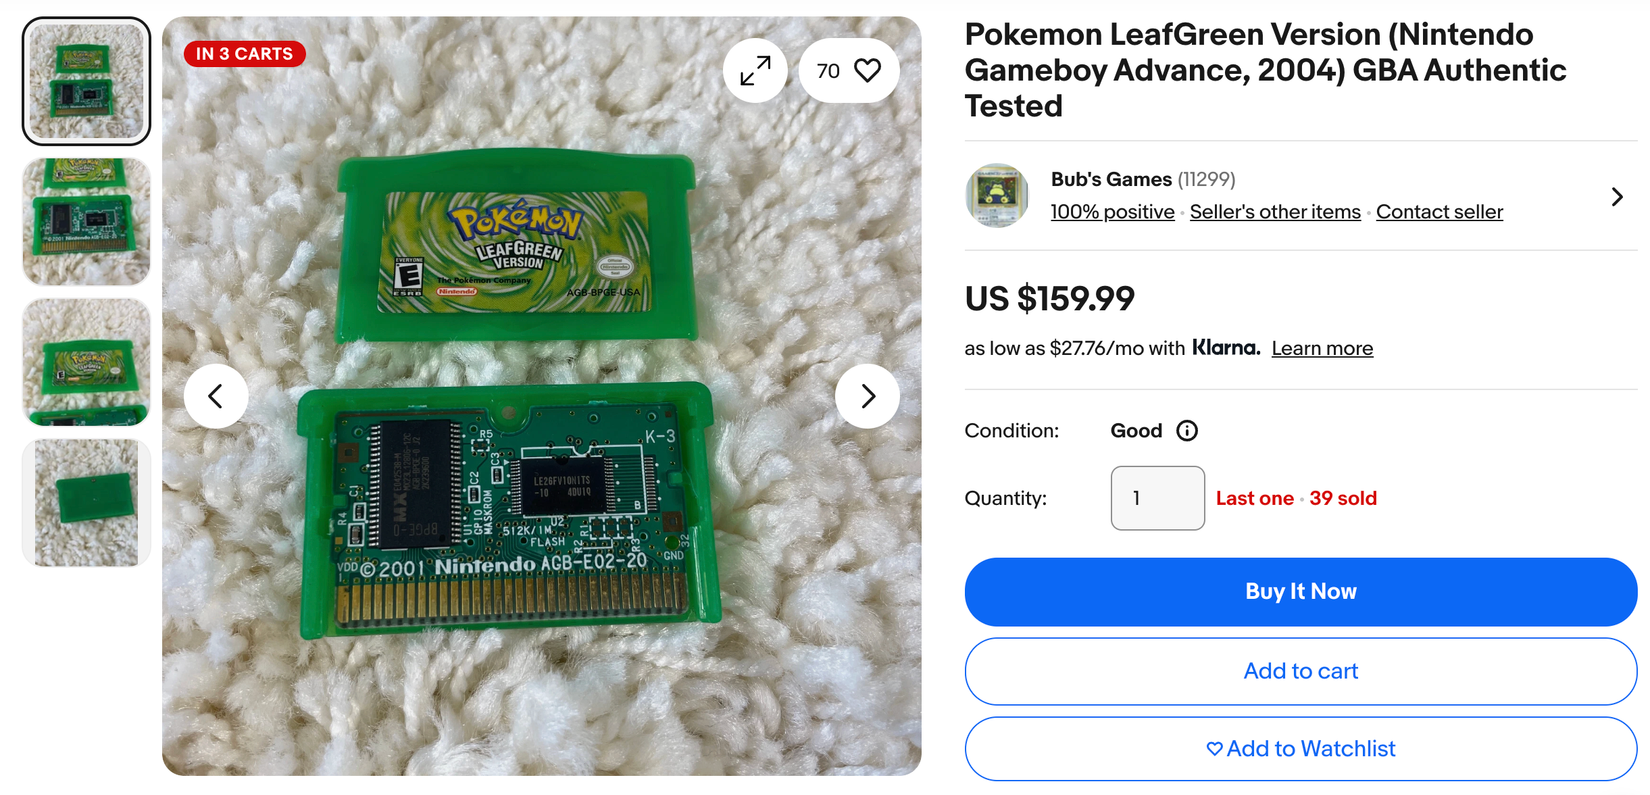Go back using the left image arrow
Image resolution: width=1650 pixels, height=795 pixels.
(x=216, y=396)
